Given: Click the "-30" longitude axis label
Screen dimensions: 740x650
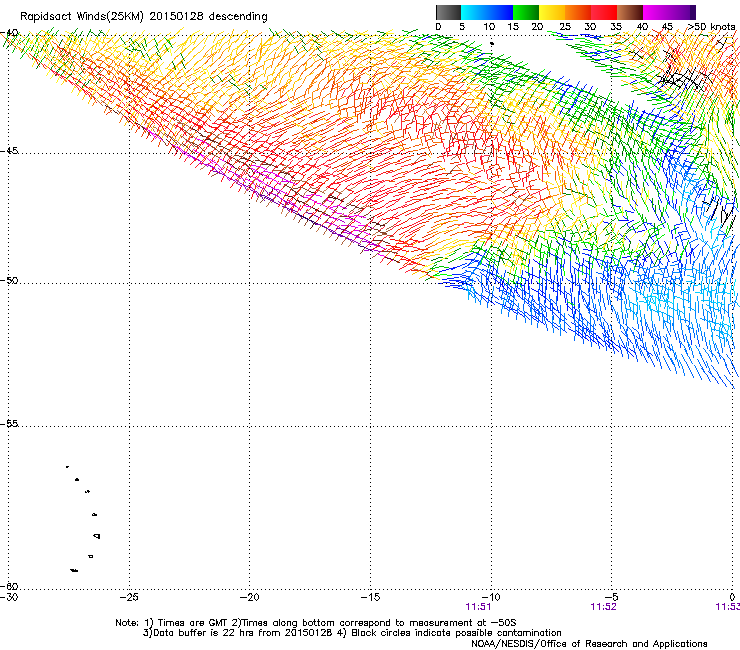Looking at the screenshot, I should [x=9, y=597].
